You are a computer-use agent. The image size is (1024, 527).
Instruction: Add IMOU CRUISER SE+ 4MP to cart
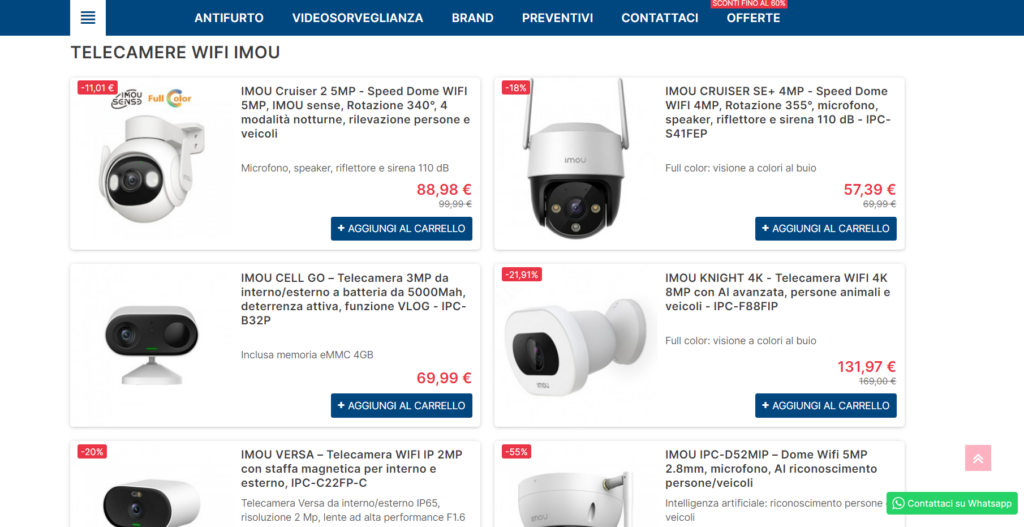point(825,229)
